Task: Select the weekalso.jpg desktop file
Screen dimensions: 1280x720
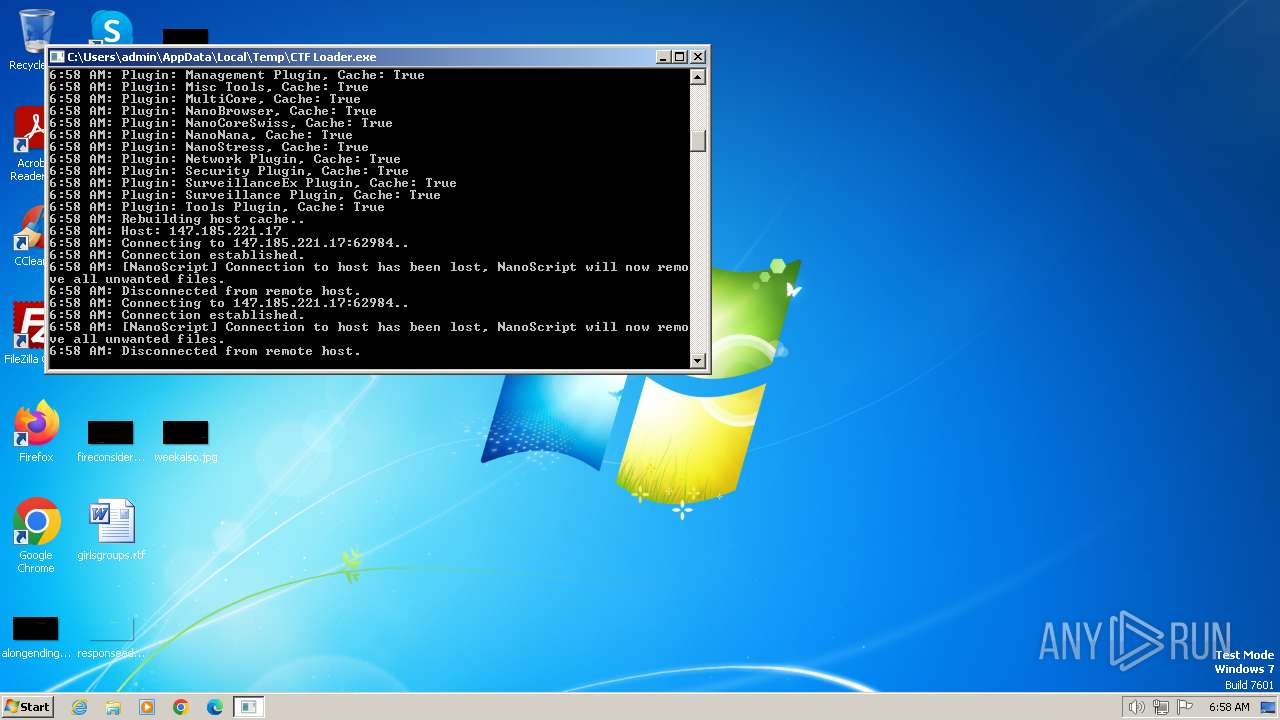Action: (x=186, y=441)
